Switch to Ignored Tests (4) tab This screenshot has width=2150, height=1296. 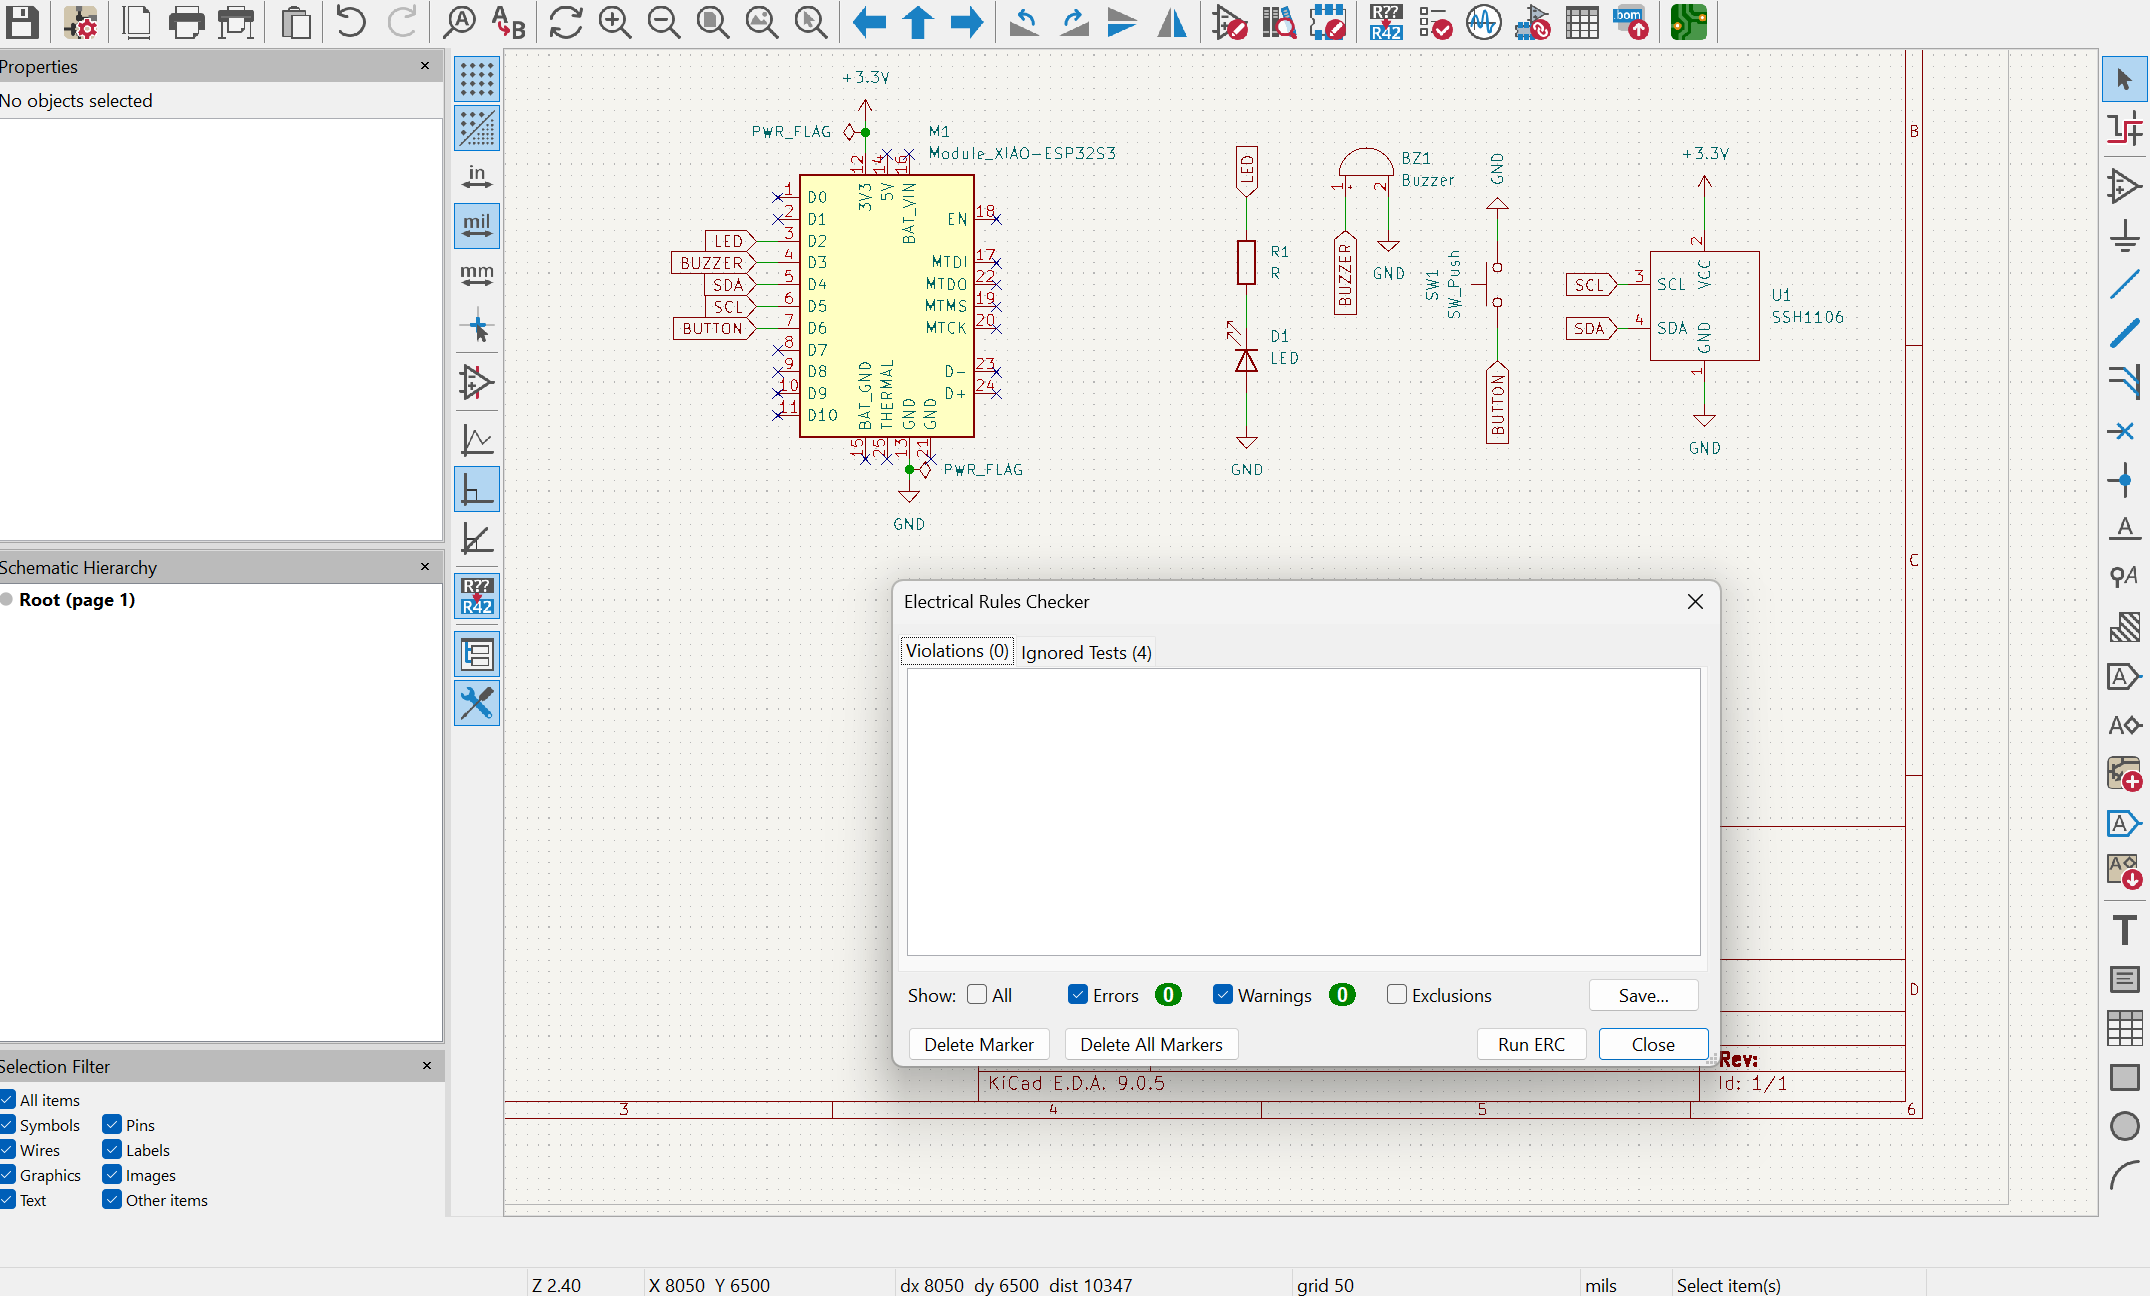pos(1086,652)
